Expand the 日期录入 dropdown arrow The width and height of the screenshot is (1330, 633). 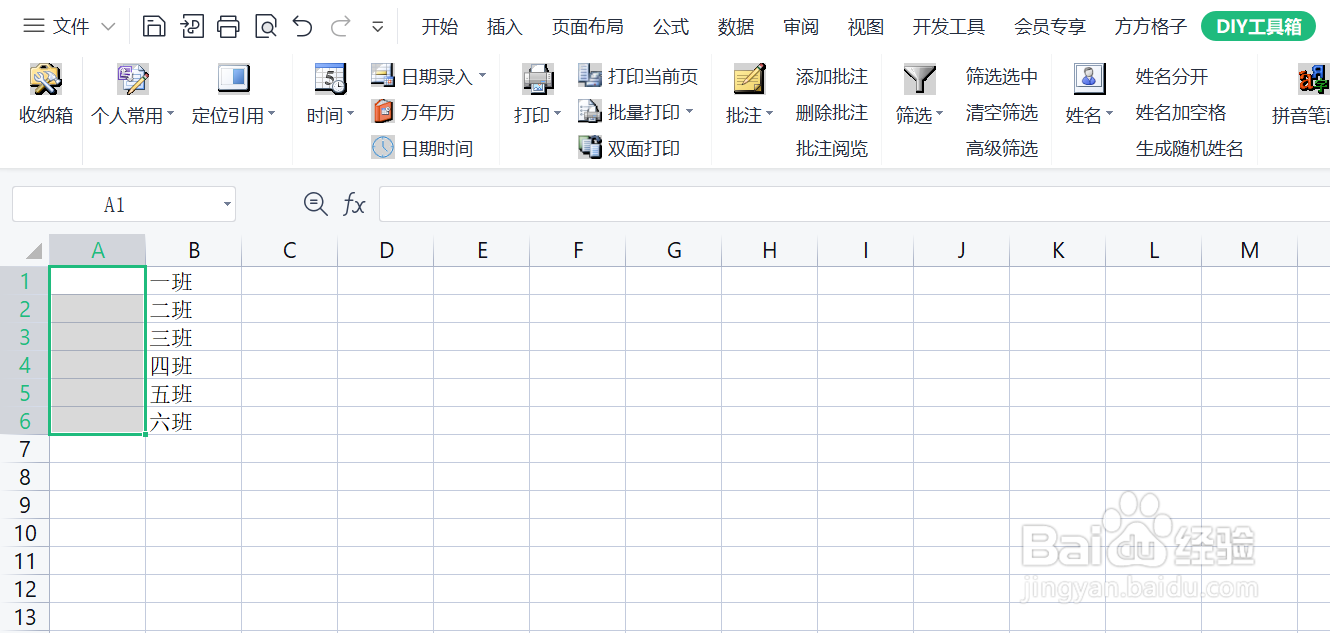click(482, 76)
